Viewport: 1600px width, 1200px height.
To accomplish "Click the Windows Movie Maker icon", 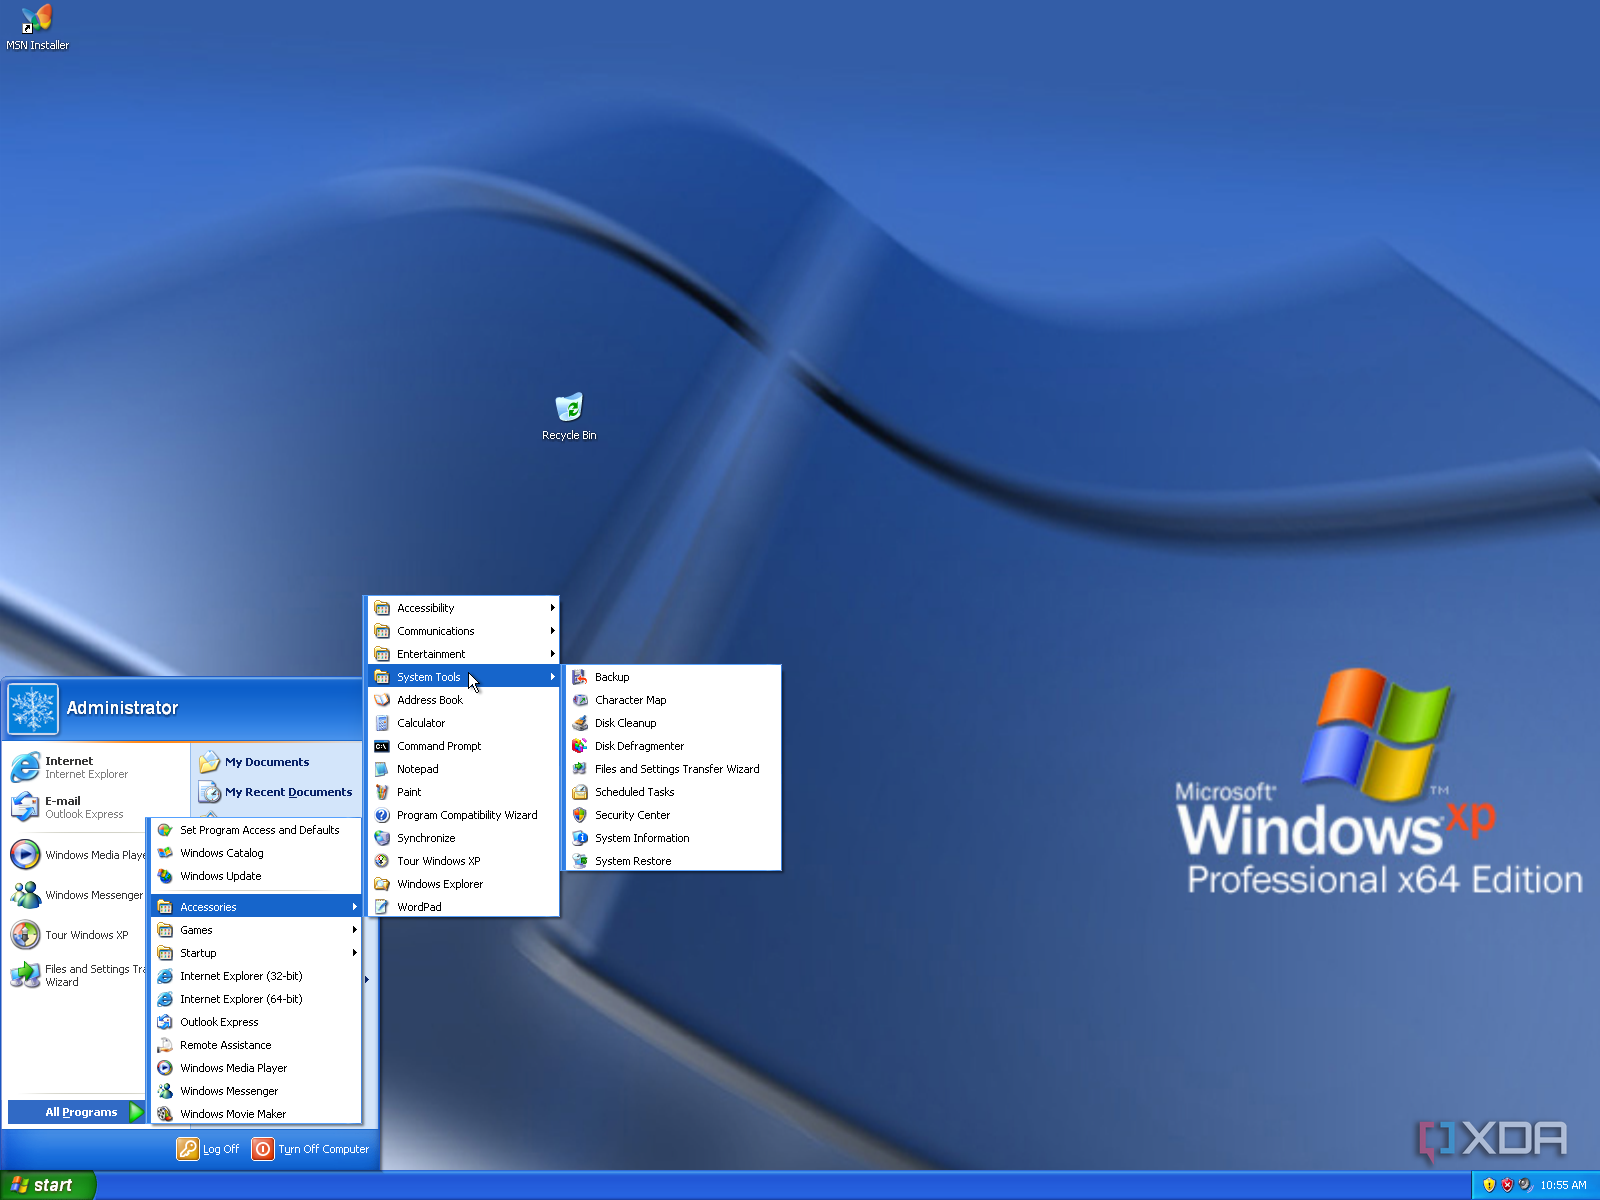I will (165, 1114).
